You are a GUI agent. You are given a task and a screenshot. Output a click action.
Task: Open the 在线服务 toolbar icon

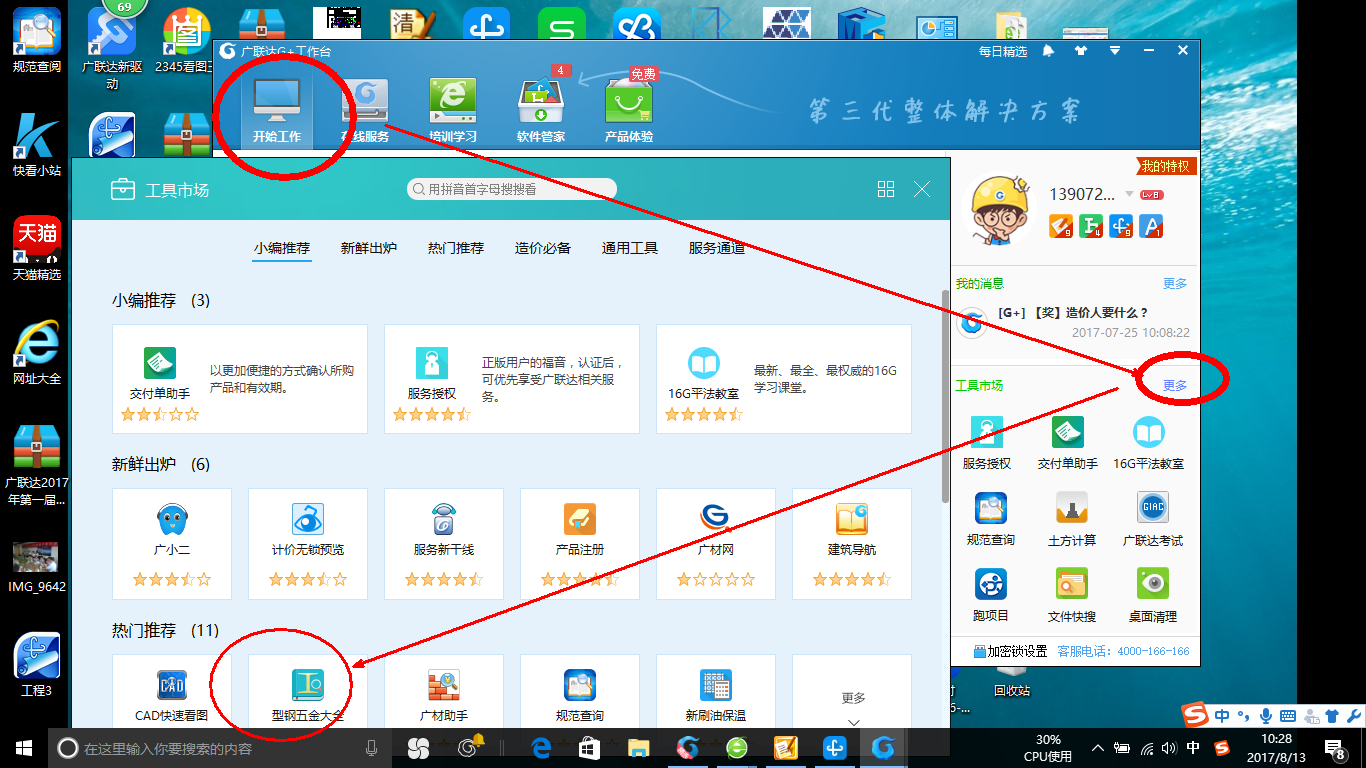pyautogui.click(x=365, y=111)
